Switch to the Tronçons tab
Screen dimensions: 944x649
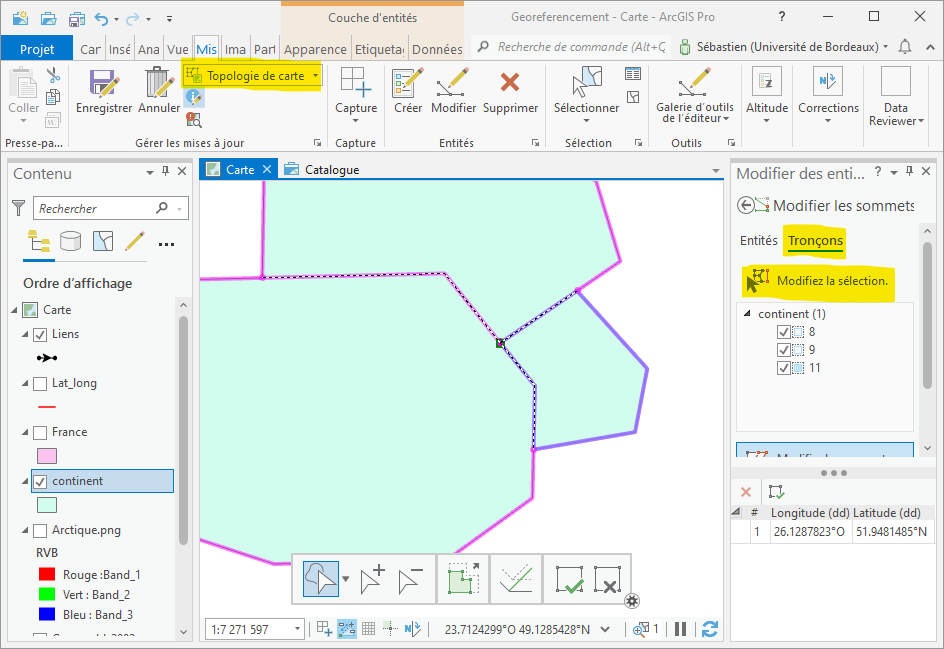click(x=814, y=240)
